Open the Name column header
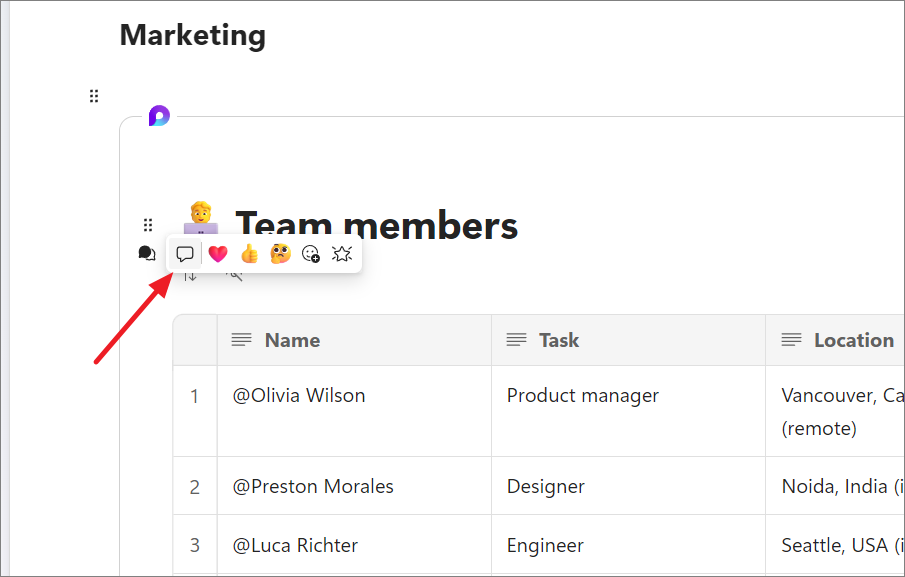Image resolution: width=905 pixels, height=577 pixels. (x=292, y=340)
